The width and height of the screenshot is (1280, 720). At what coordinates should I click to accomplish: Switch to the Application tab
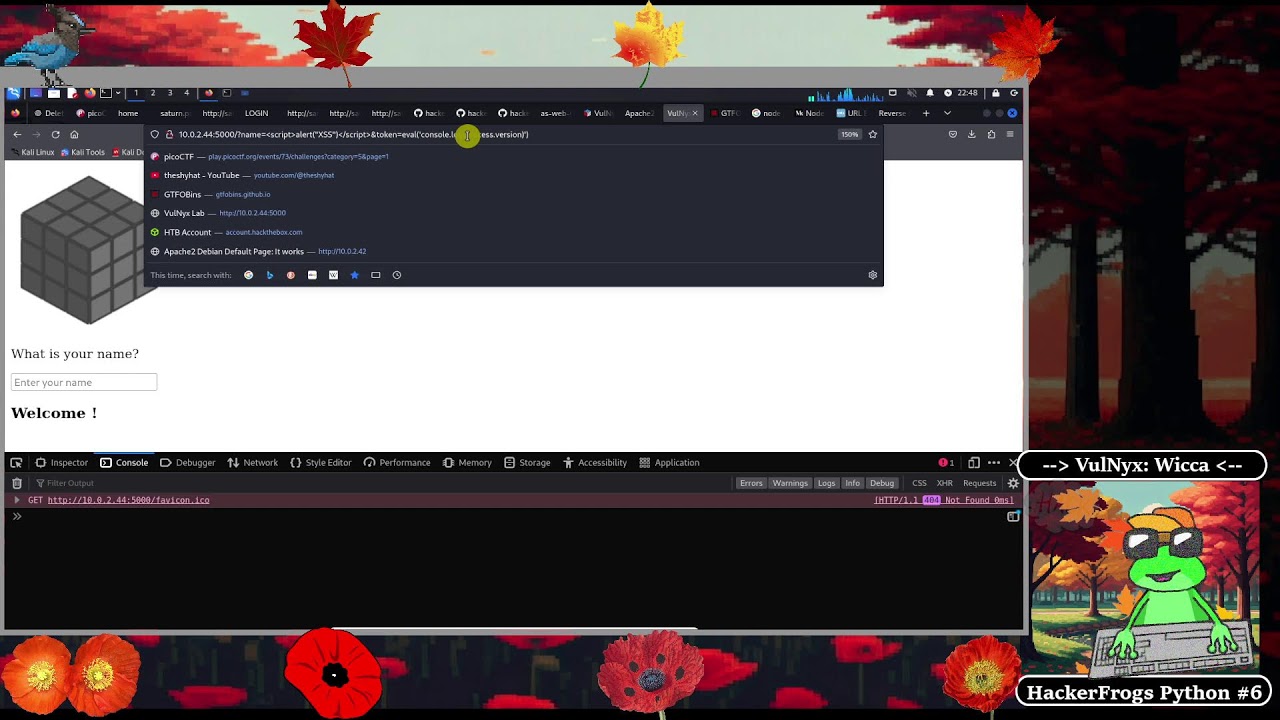pos(669,463)
